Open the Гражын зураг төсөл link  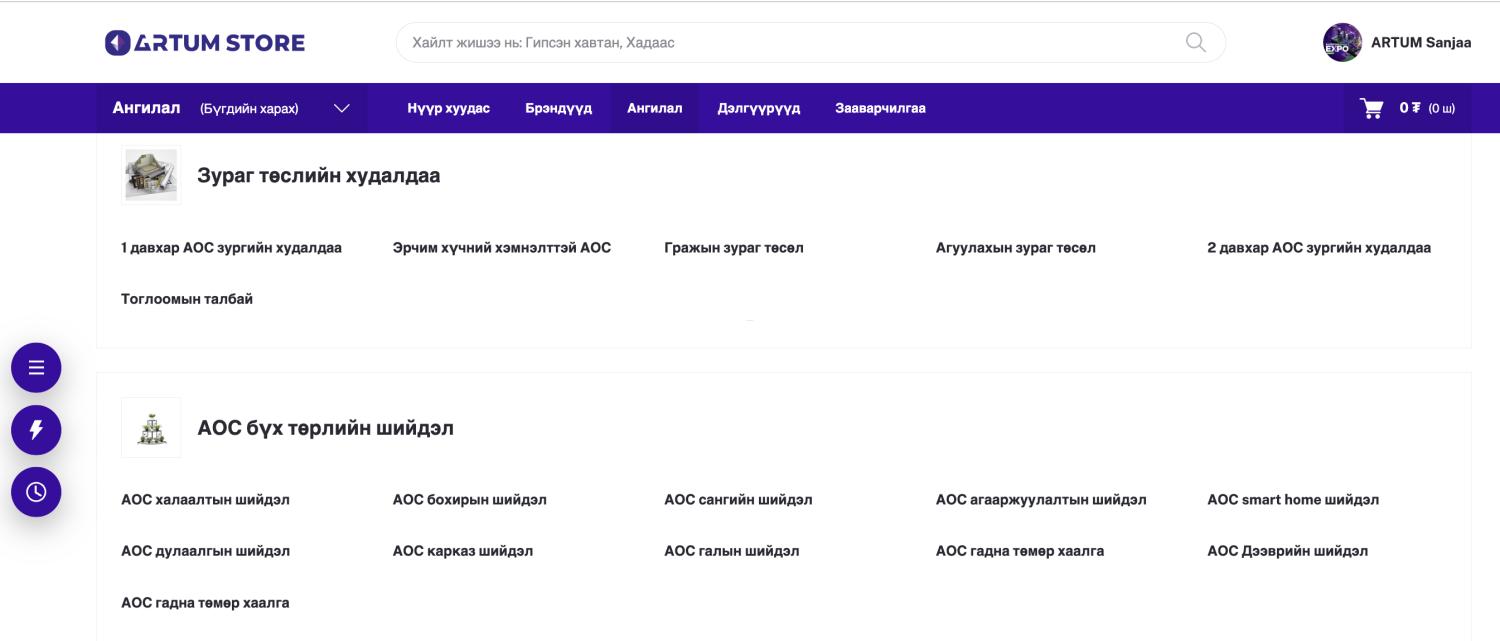point(733,248)
